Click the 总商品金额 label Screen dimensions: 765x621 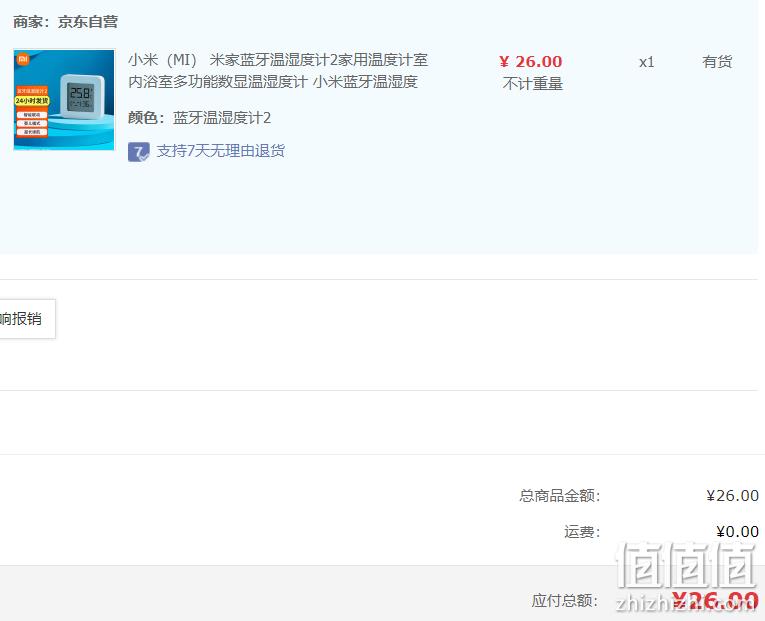coord(560,496)
